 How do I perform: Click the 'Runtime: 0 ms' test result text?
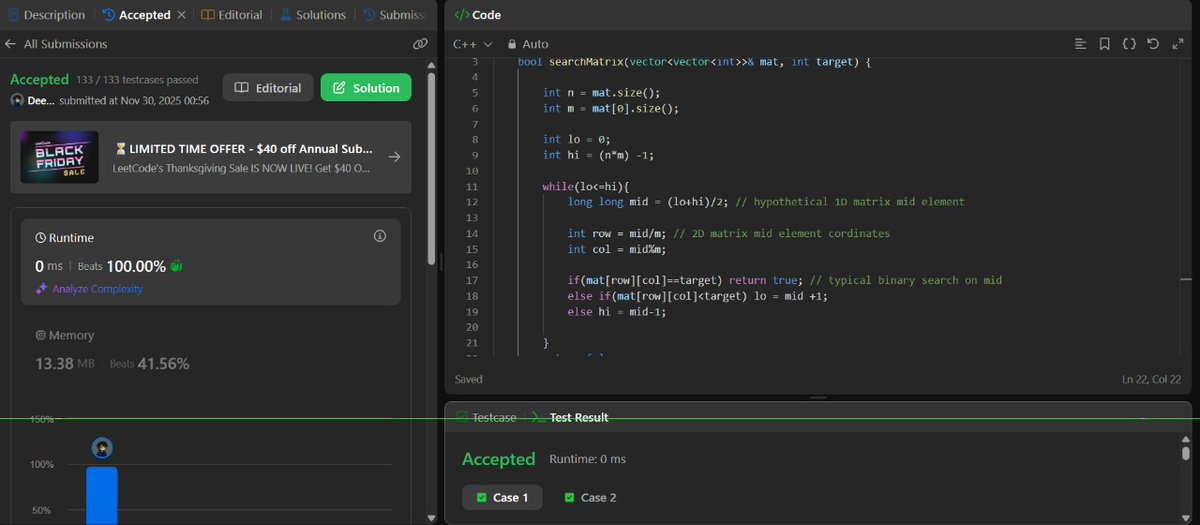coord(588,459)
